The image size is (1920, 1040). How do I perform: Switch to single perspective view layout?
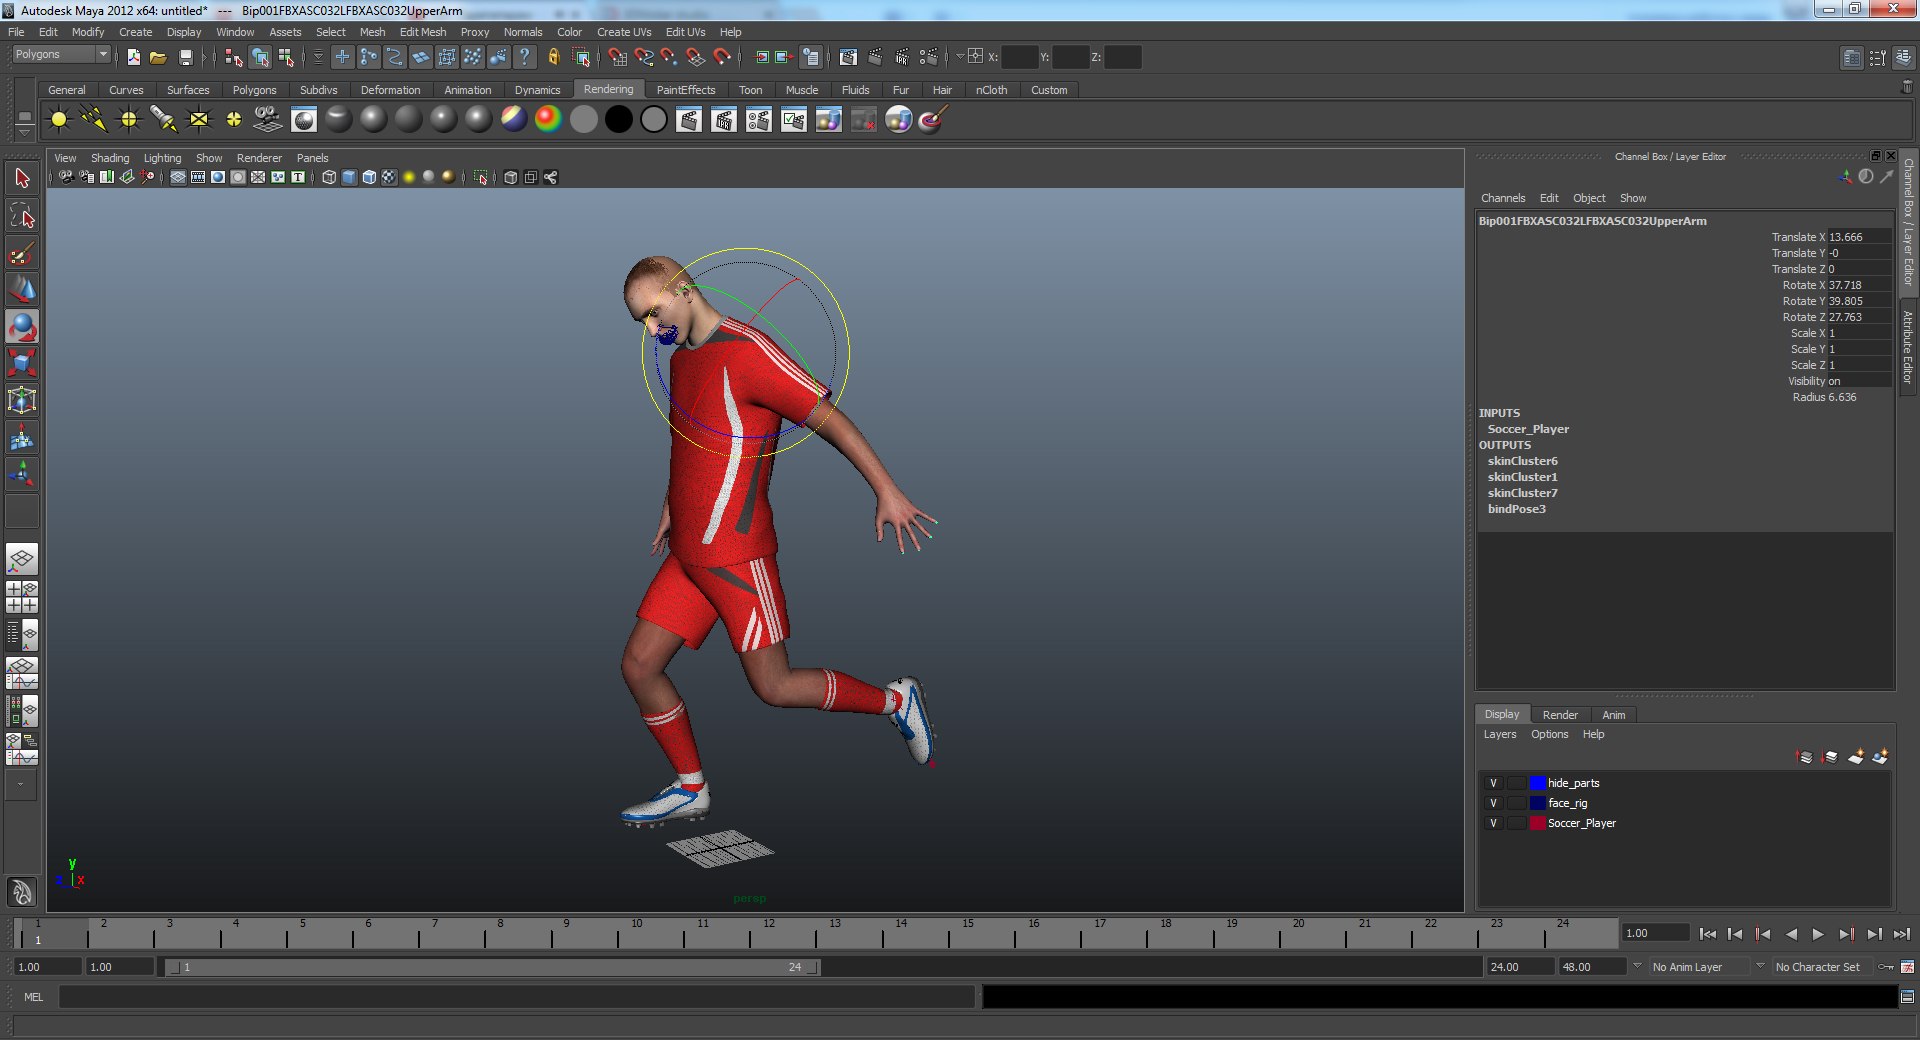coord(22,560)
